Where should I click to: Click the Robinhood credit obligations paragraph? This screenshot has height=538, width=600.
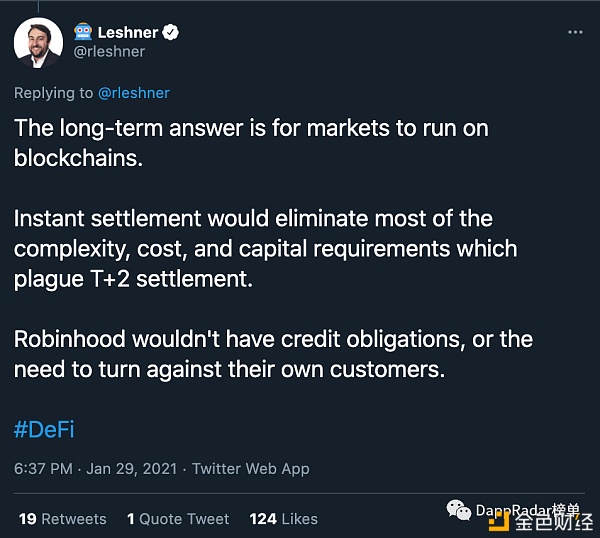click(272, 354)
